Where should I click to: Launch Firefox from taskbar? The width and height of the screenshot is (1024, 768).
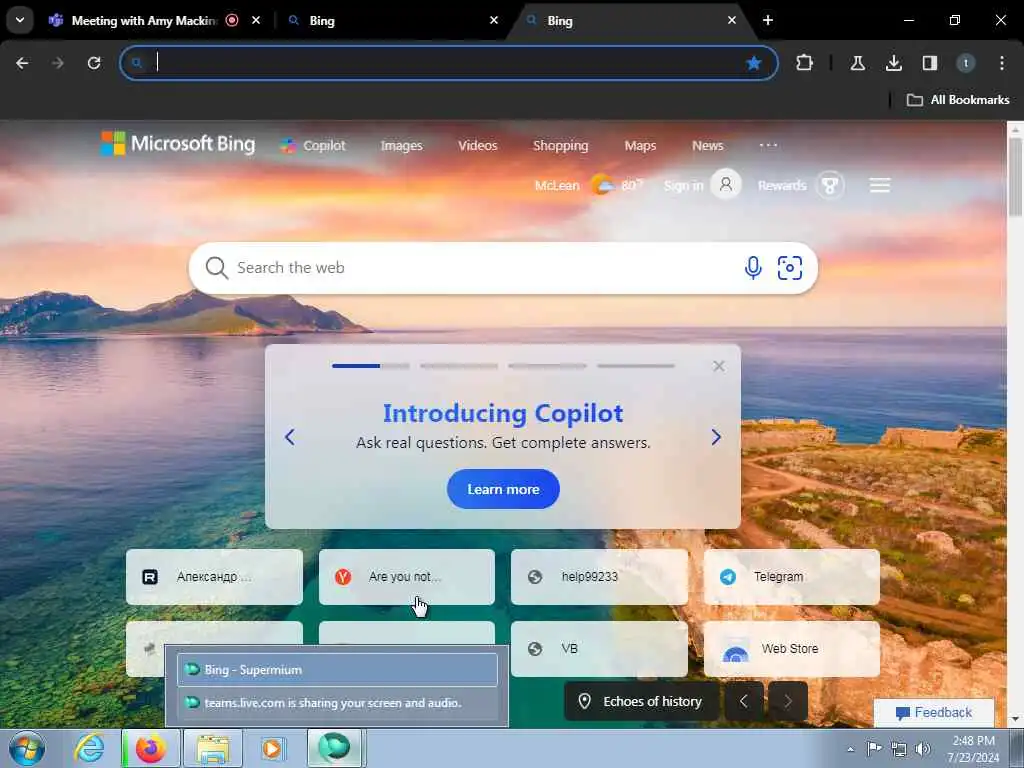[151, 748]
